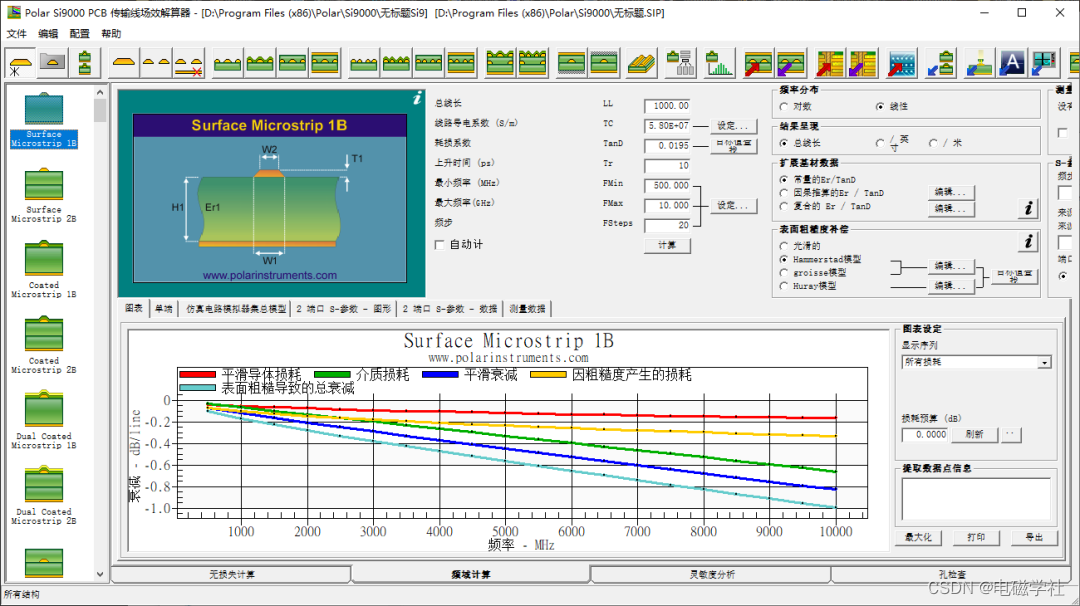Viewport: 1080px width, 606px height.
Task: Click the blue arrow with probe icon
Action: tap(979, 63)
